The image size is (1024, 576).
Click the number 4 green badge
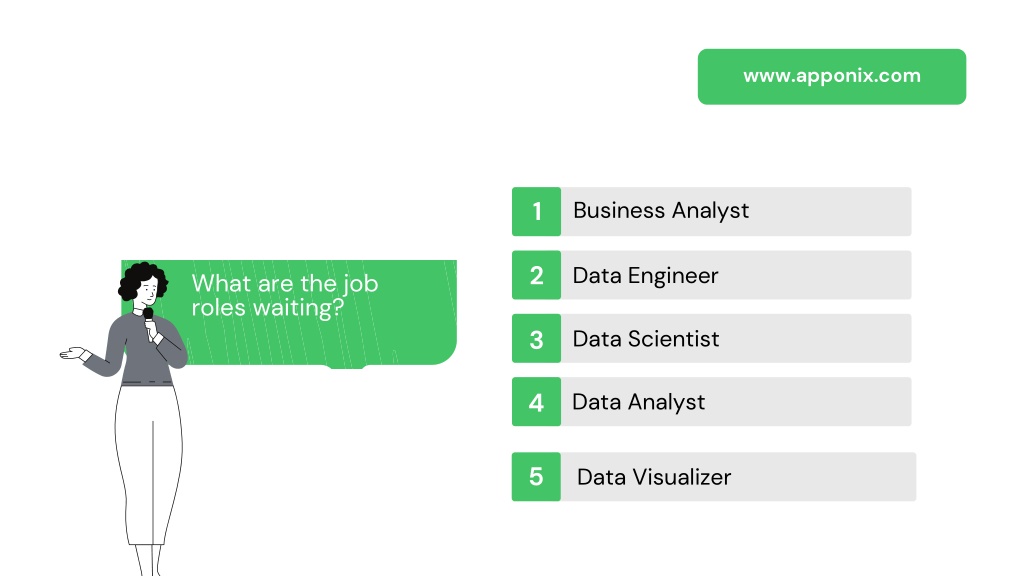coord(536,402)
